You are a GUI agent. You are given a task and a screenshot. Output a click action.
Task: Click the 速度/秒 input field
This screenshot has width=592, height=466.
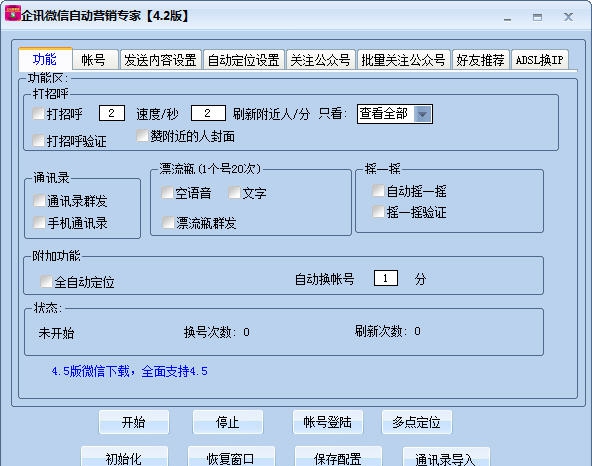pyautogui.click(x=112, y=113)
